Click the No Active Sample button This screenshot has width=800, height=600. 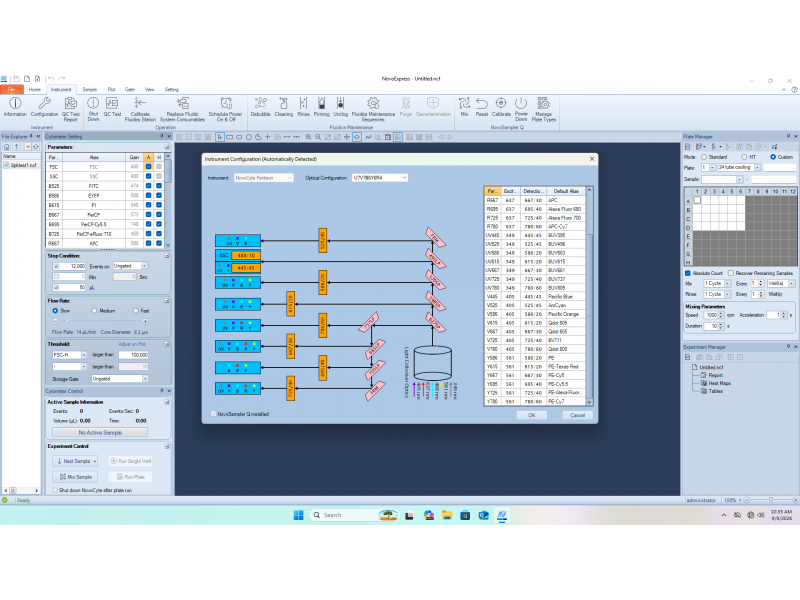(x=100, y=432)
